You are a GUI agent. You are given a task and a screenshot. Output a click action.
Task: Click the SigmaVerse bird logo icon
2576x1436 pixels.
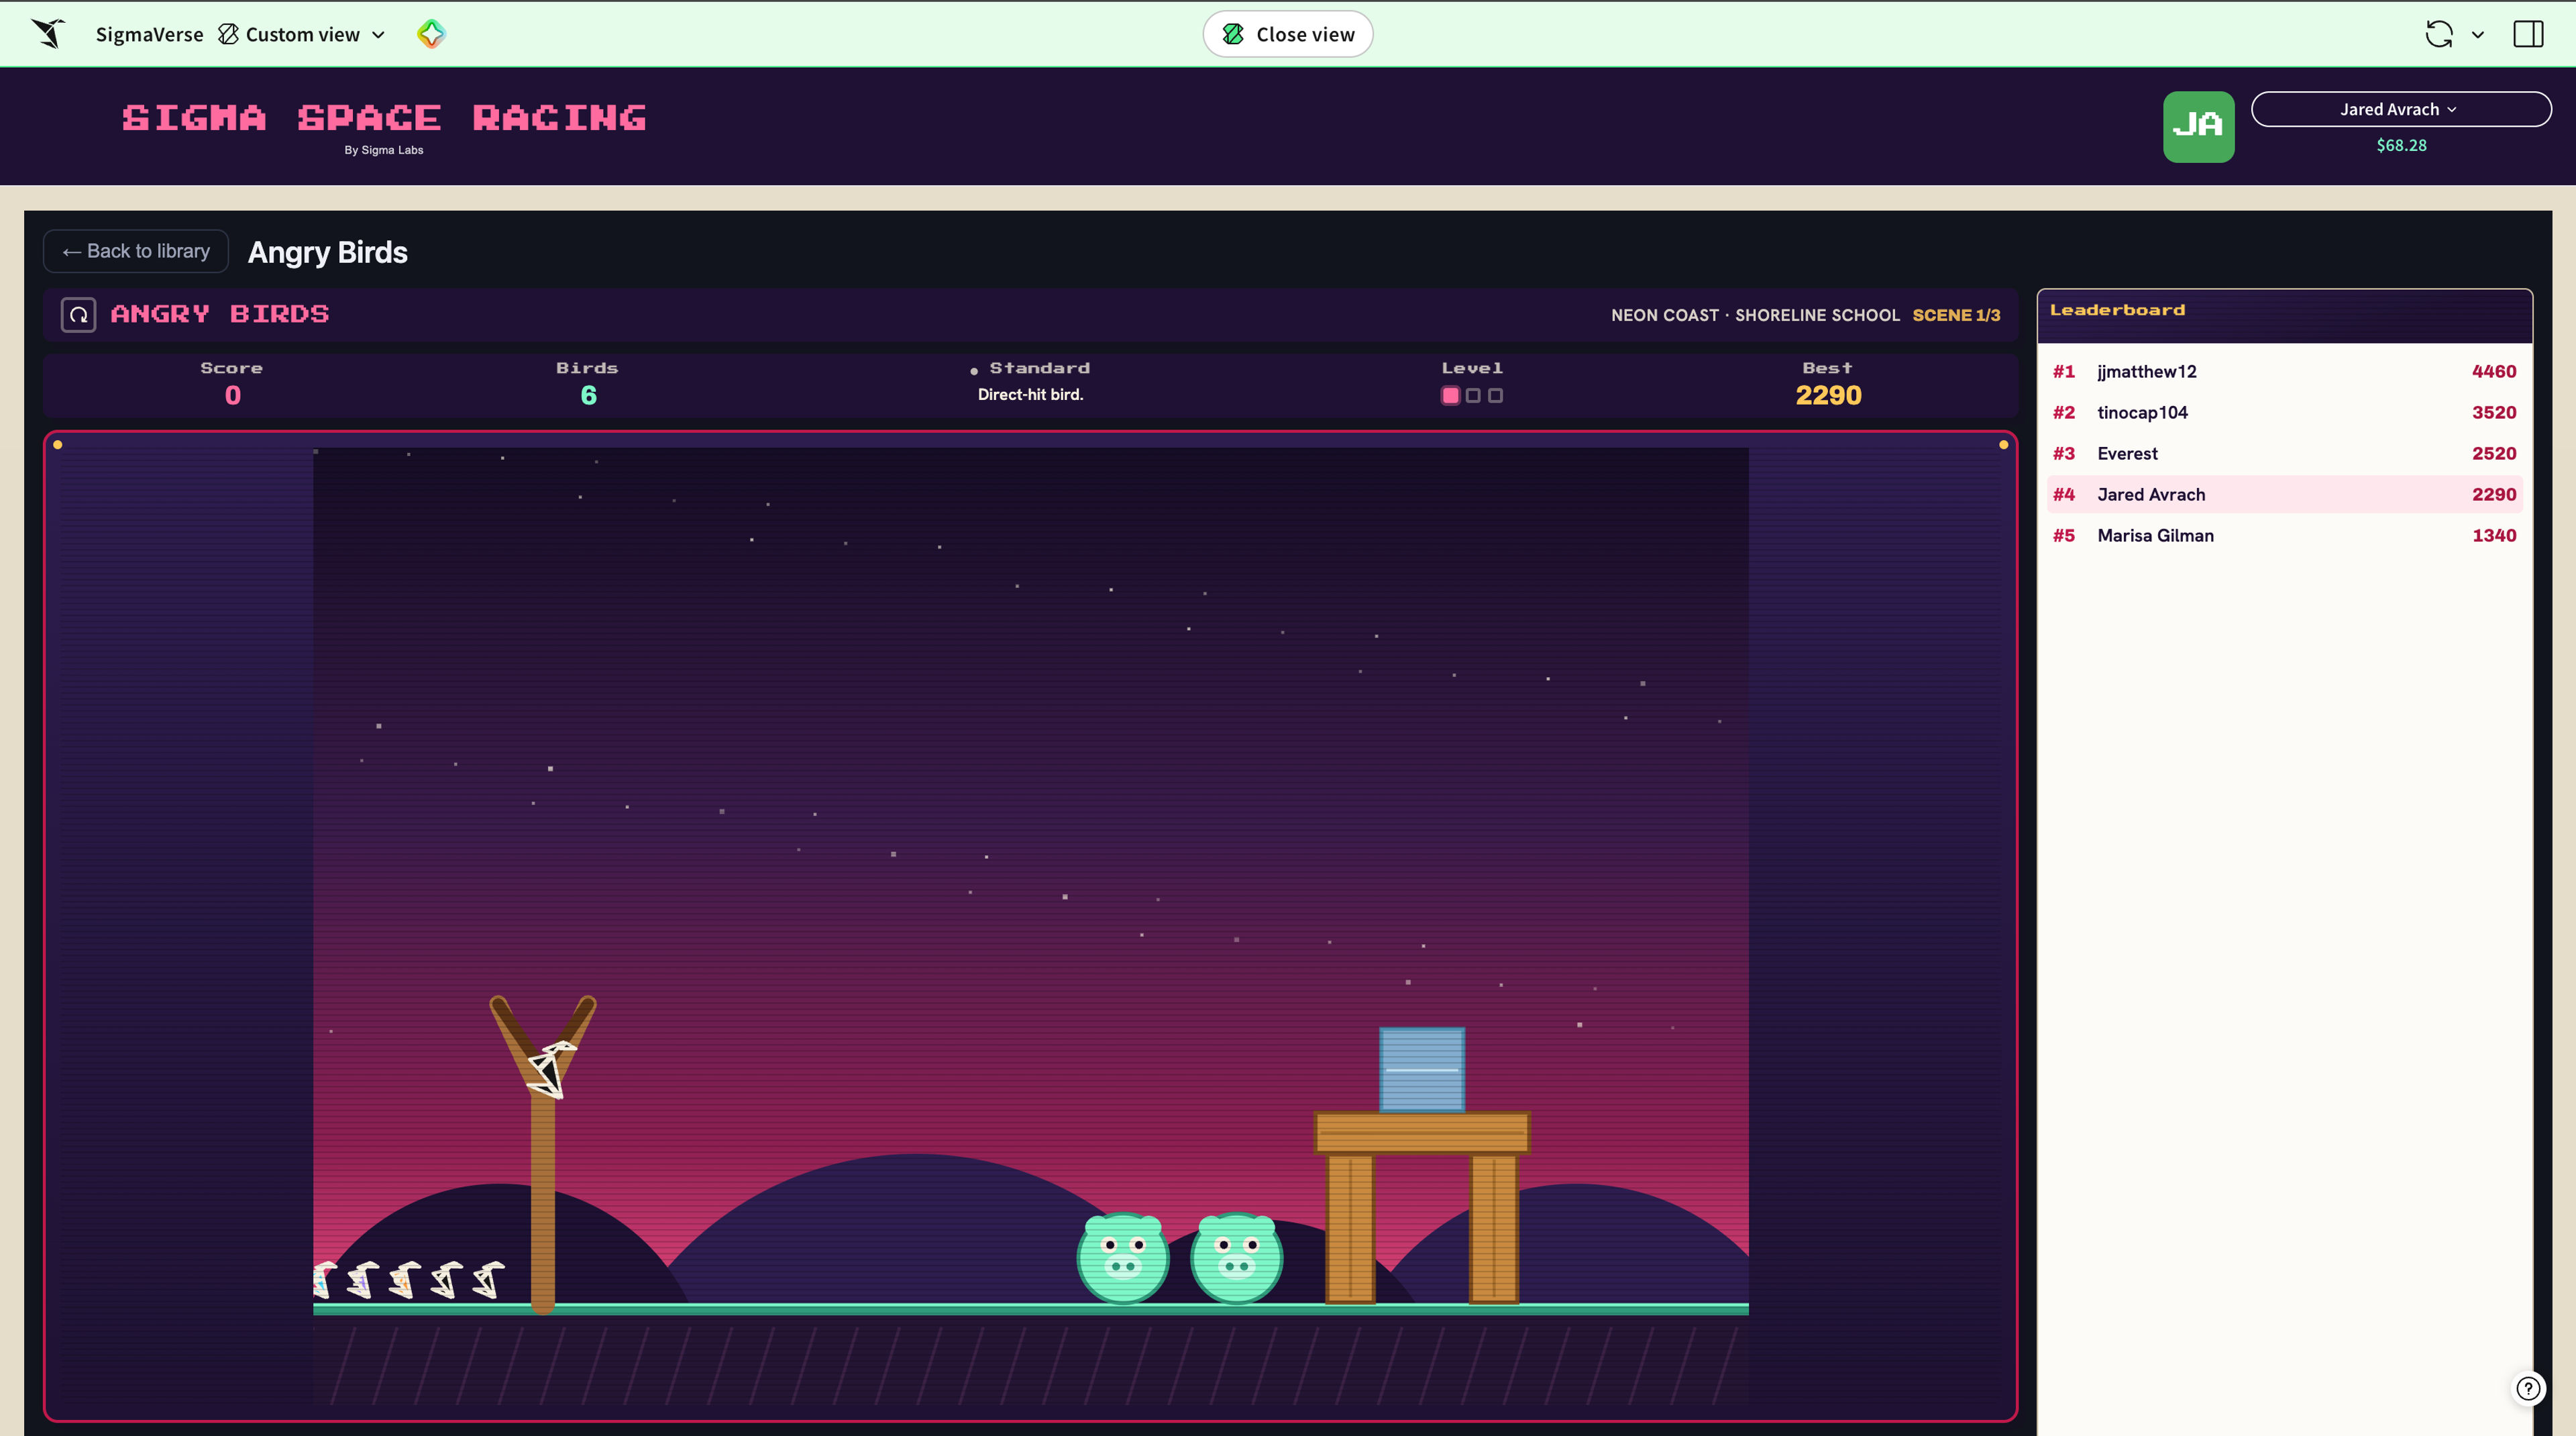point(48,34)
